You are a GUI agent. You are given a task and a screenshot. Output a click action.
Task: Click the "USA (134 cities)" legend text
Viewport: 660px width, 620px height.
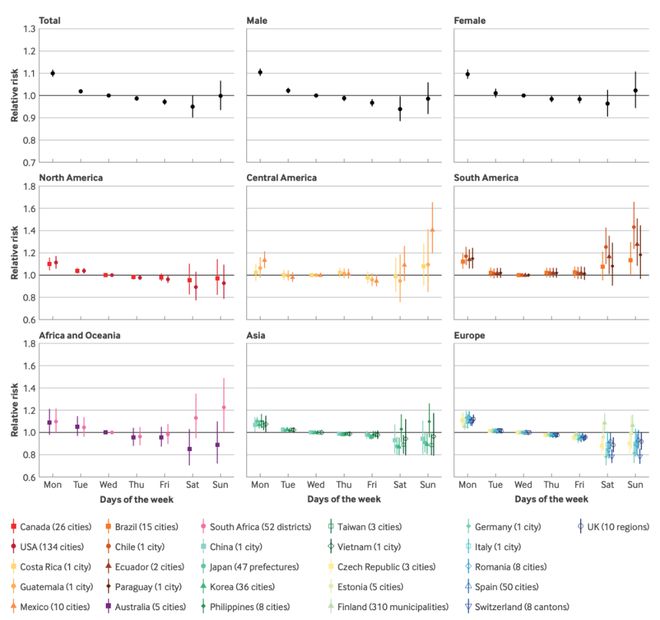(52, 546)
